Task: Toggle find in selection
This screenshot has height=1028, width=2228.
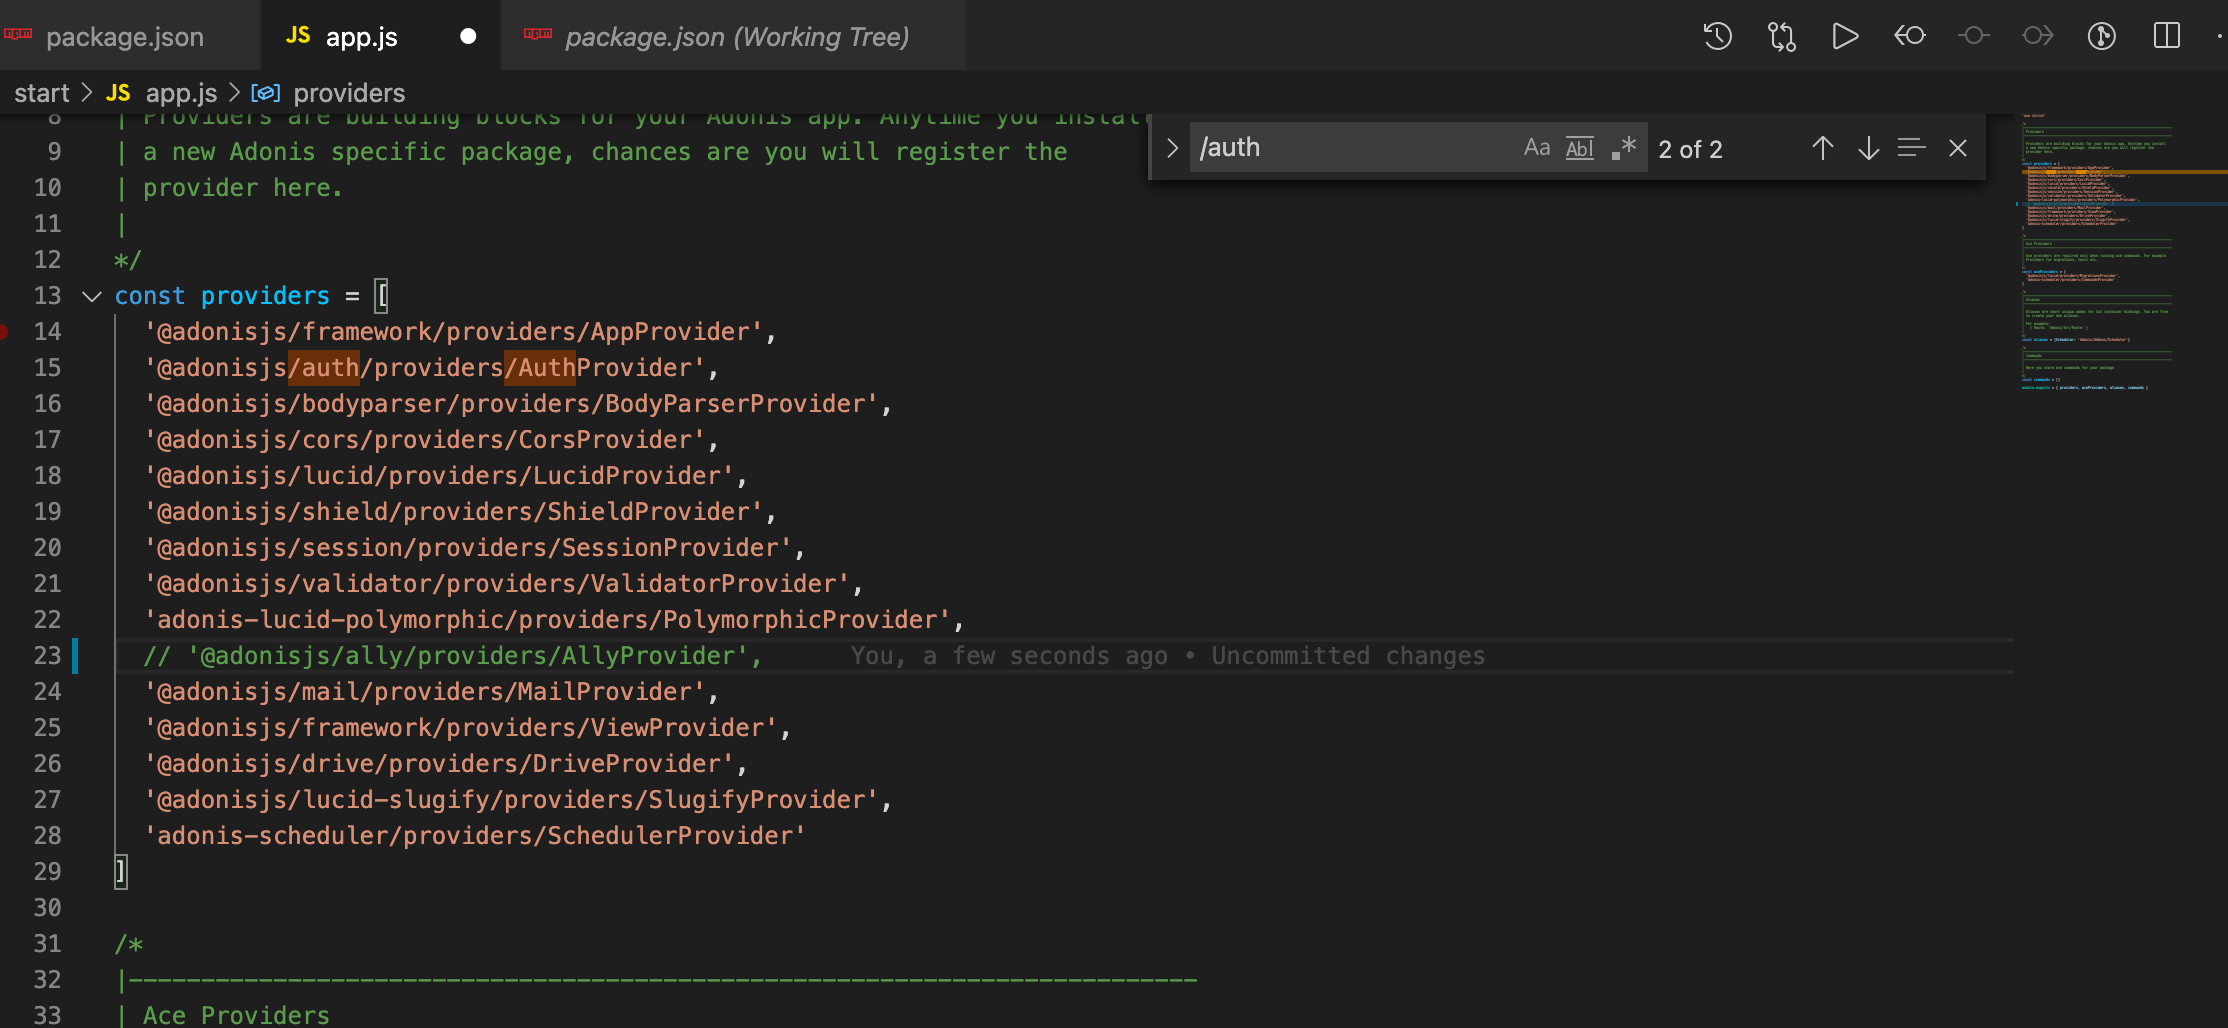Action: point(1912,149)
